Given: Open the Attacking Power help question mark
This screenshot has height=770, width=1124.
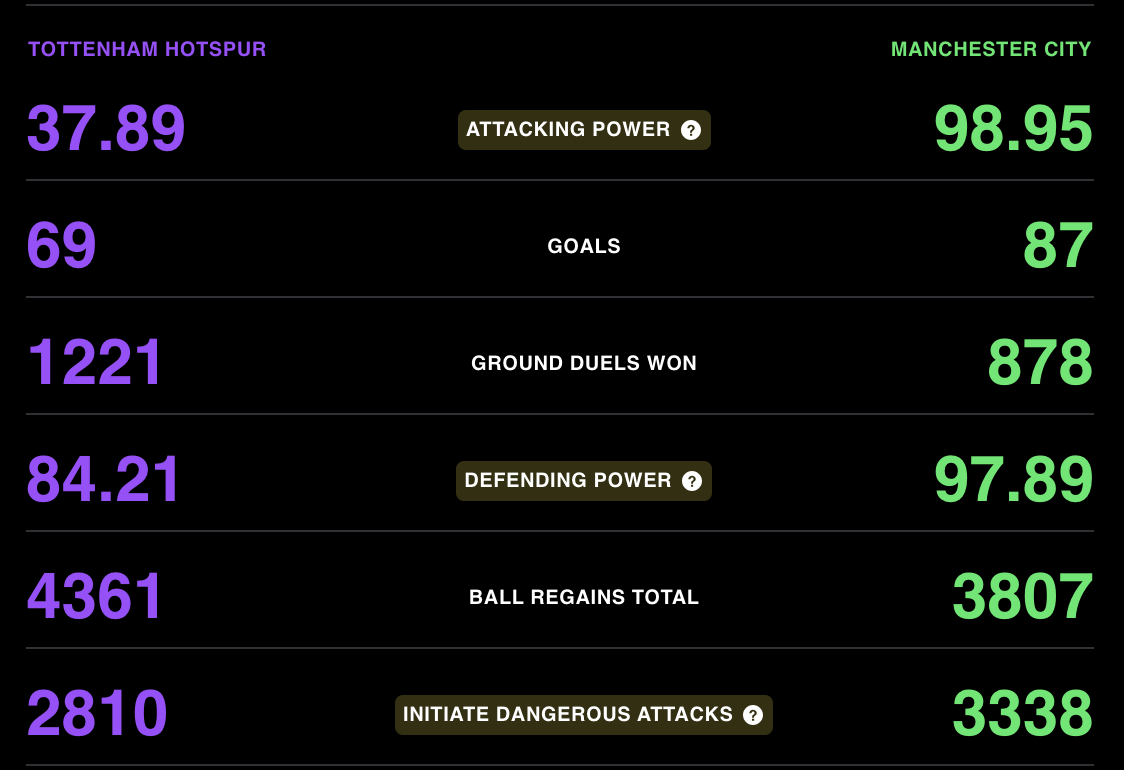Looking at the screenshot, I should coord(690,130).
